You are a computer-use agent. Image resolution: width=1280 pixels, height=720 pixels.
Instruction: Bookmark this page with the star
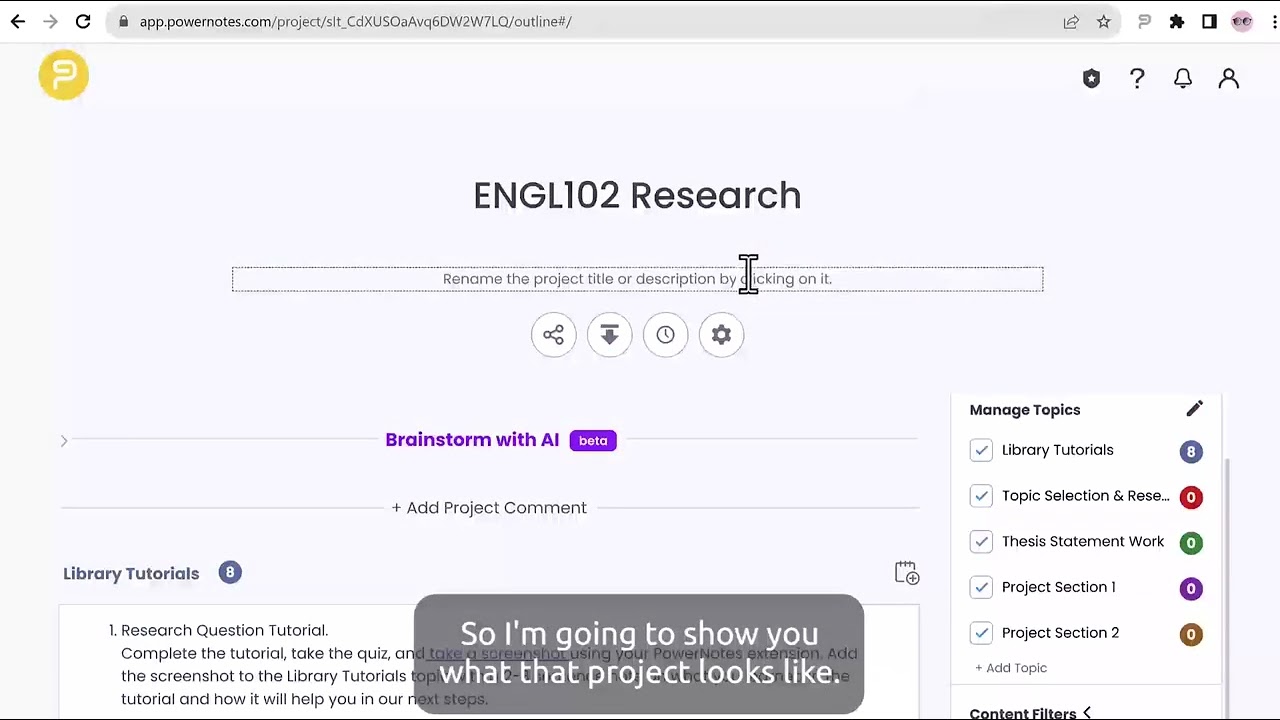coord(1103,21)
